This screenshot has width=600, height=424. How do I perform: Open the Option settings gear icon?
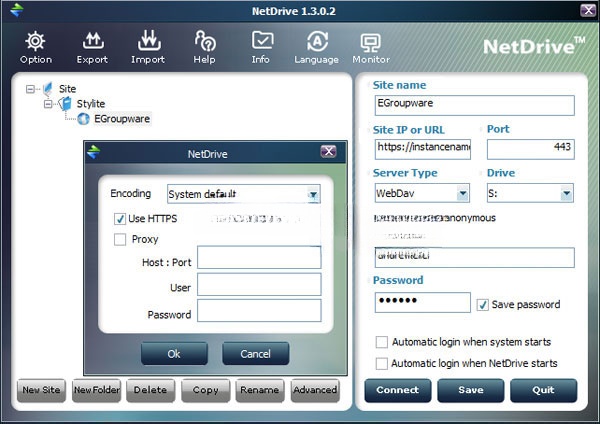36,41
